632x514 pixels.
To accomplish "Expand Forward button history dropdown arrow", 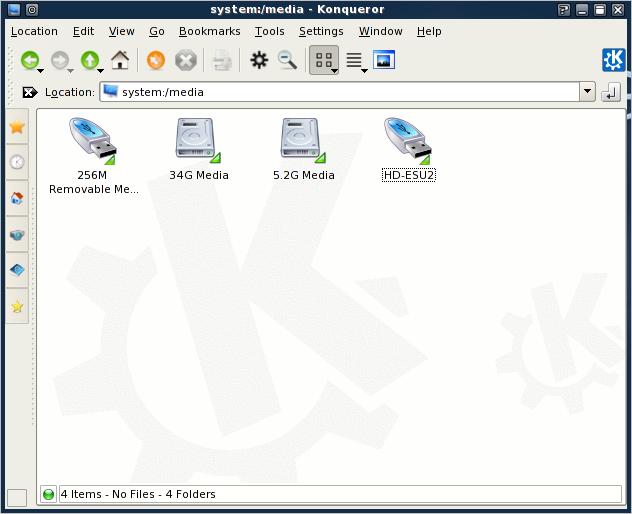I will point(71,71).
